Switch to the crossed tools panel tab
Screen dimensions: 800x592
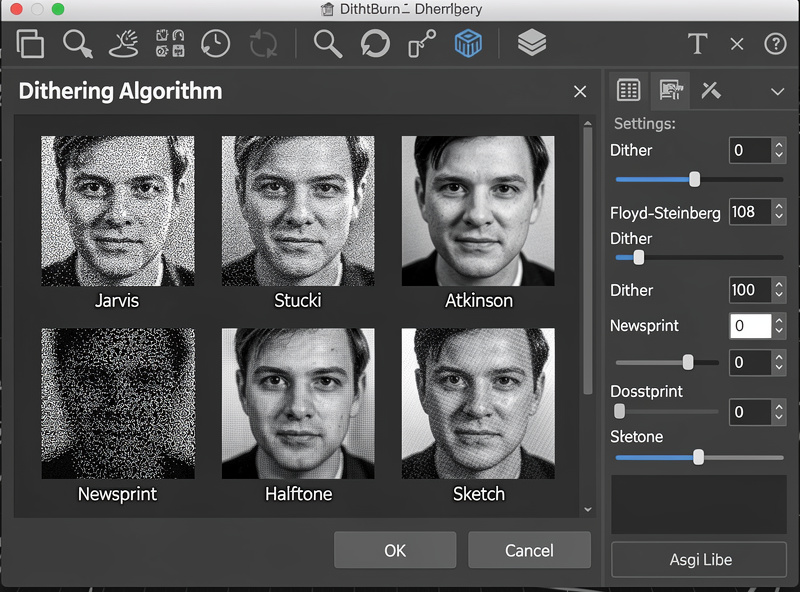[x=711, y=90]
